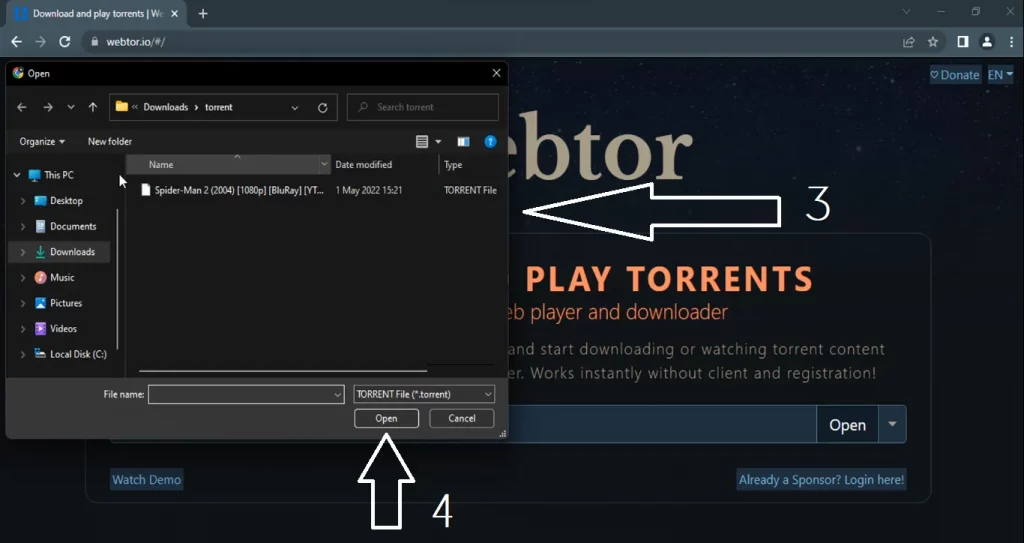Expand the address bar path dropdown
The width and height of the screenshot is (1024, 543).
coord(295,108)
